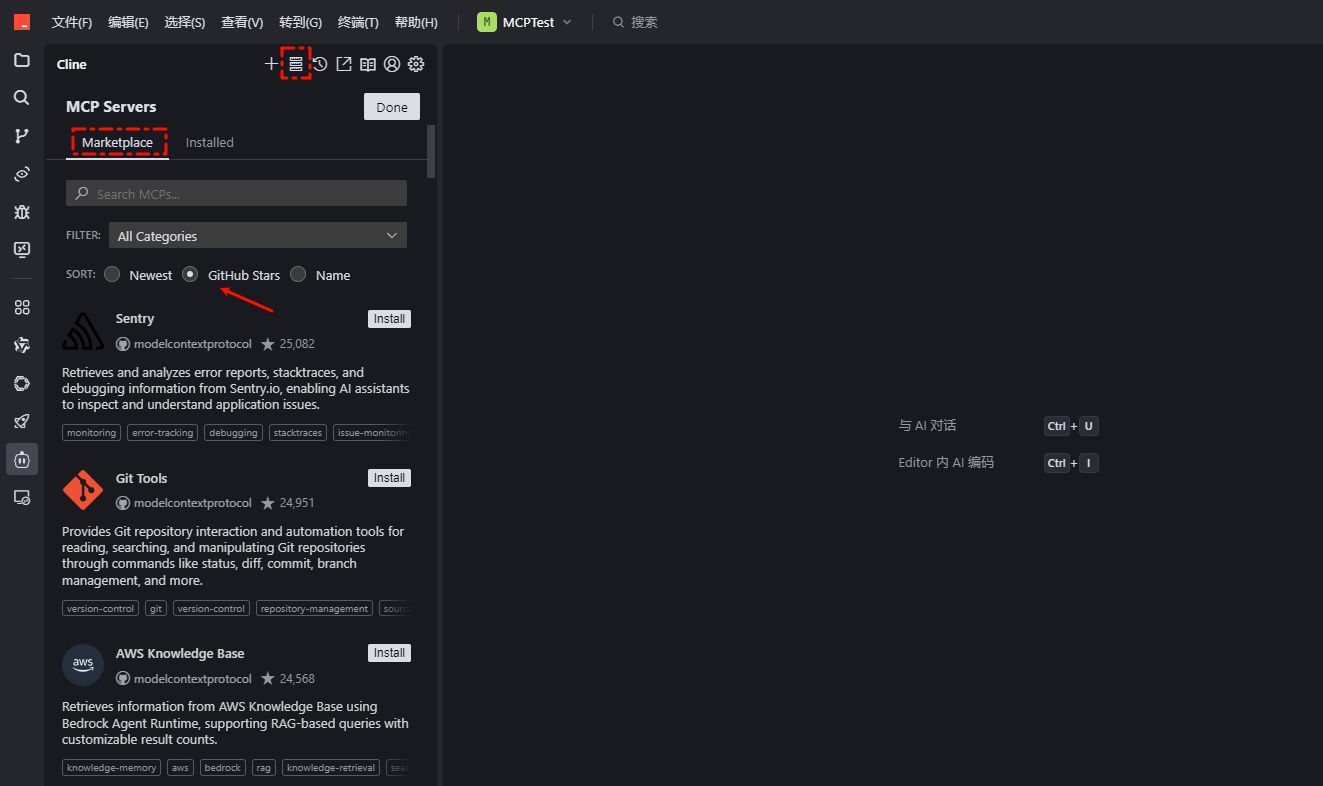
Task: Open the Git Tools modelcontextprotocol GitHub link
Action: (x=184, y=503)
